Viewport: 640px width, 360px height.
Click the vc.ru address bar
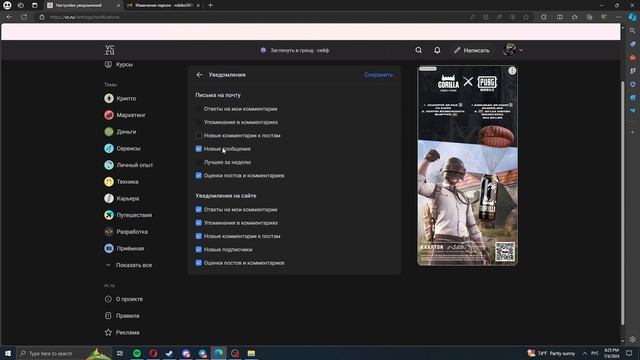253,17
